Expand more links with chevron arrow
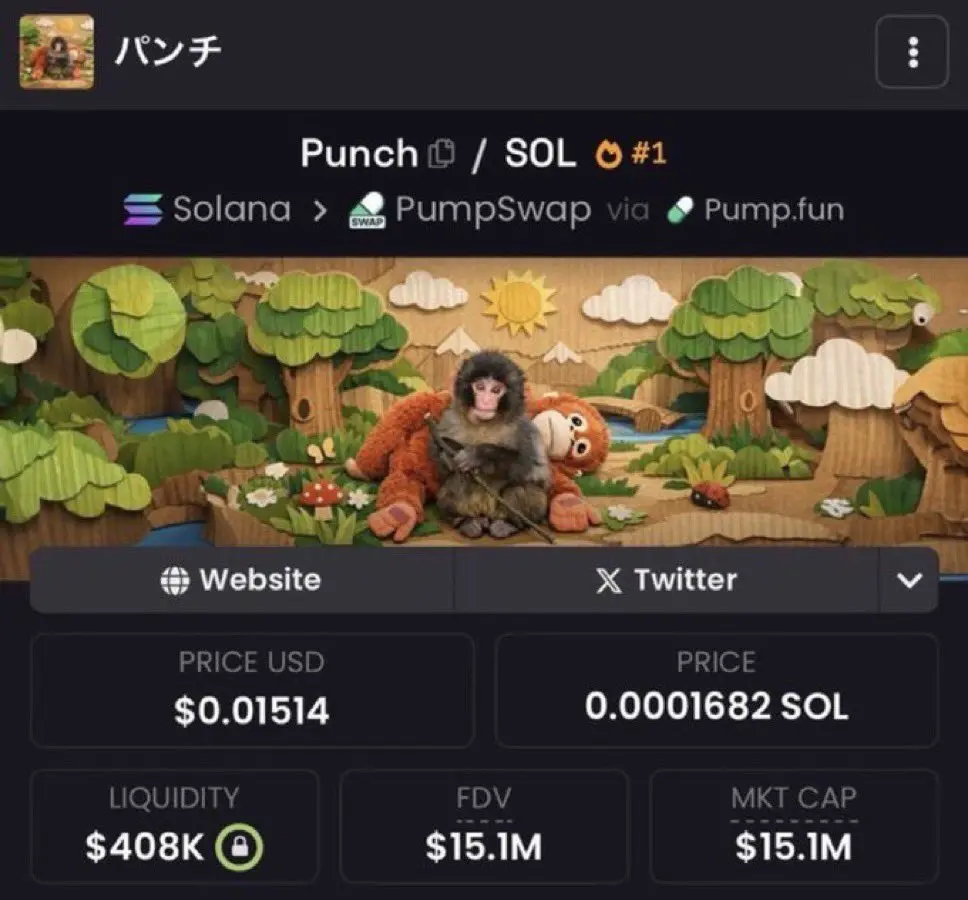This screenshot has height=900, width=968. pyautogui.click(x=909, y=580)
